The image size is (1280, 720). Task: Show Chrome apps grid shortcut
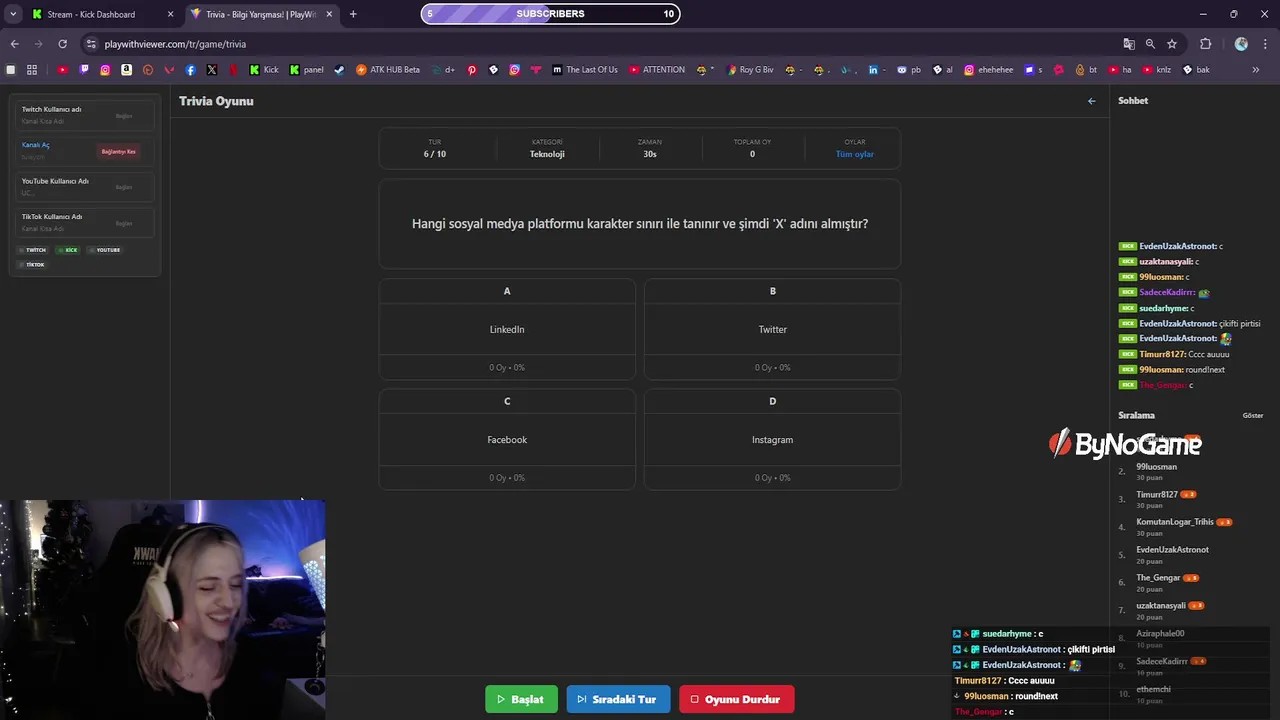pyautogui.click(x=32, y=70)
